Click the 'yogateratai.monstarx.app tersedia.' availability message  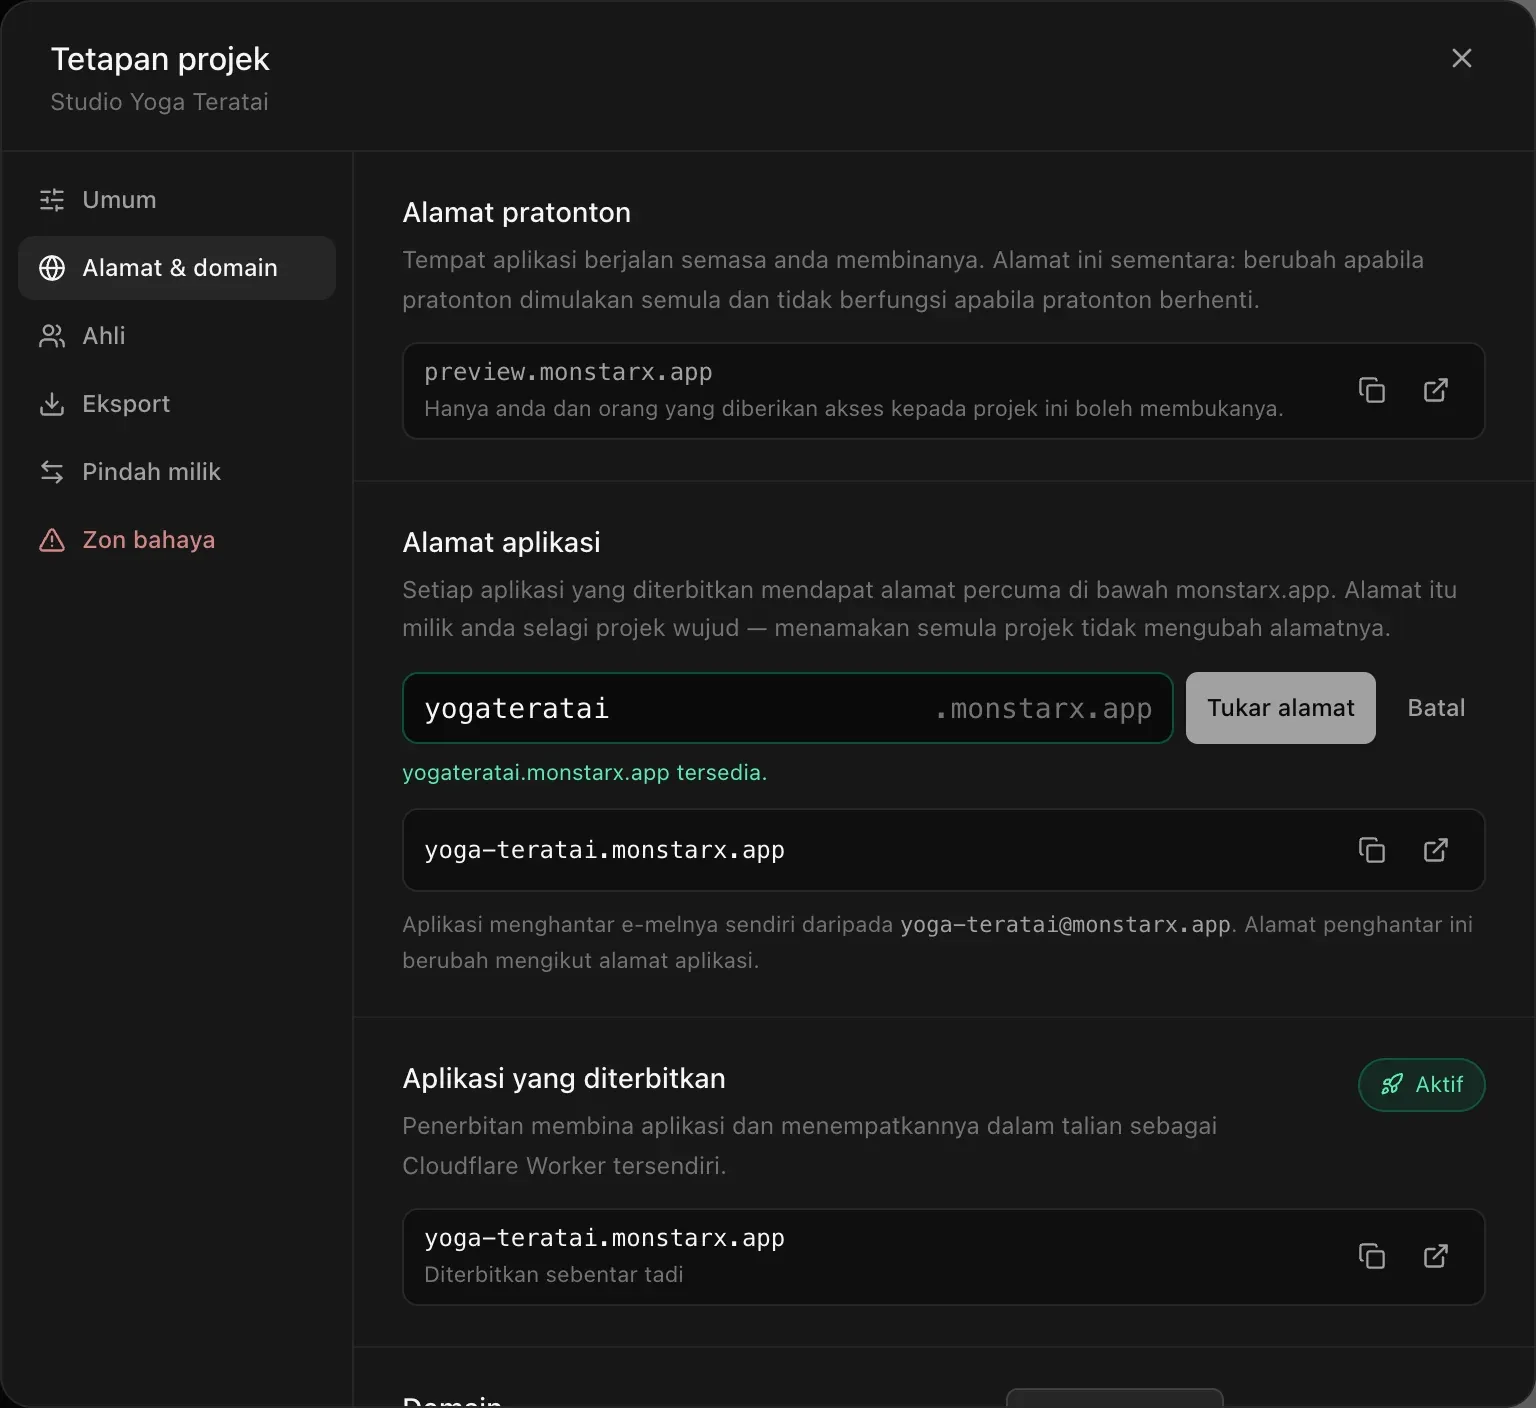coord(585,772)
